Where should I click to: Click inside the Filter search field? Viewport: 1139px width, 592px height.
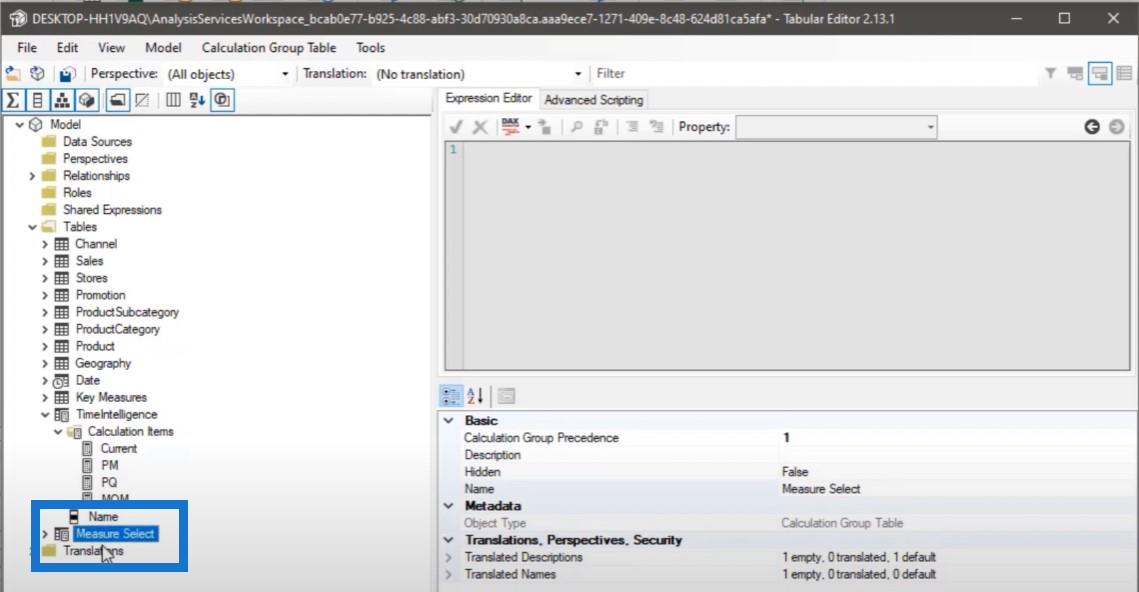pos(815,73)
